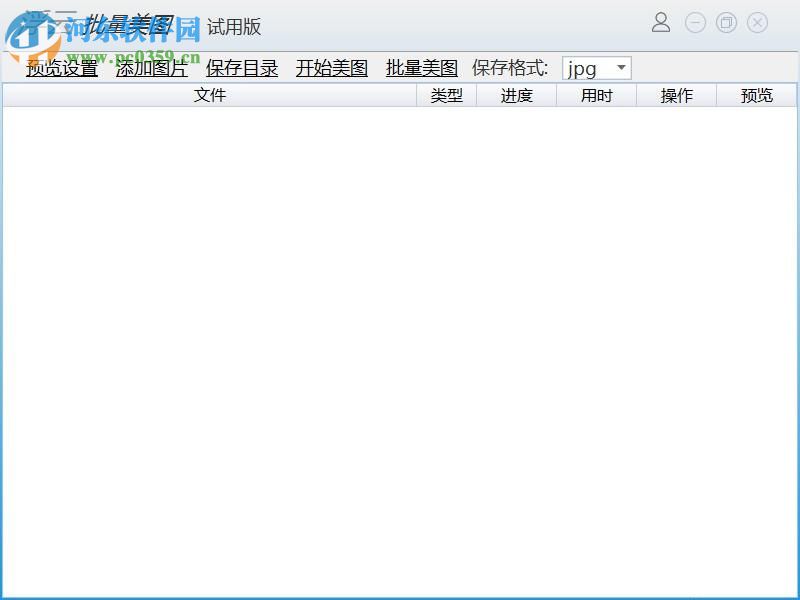Click the minimize window icon
The height and width of the screenshot is (600, 800).
click(693, 23)
